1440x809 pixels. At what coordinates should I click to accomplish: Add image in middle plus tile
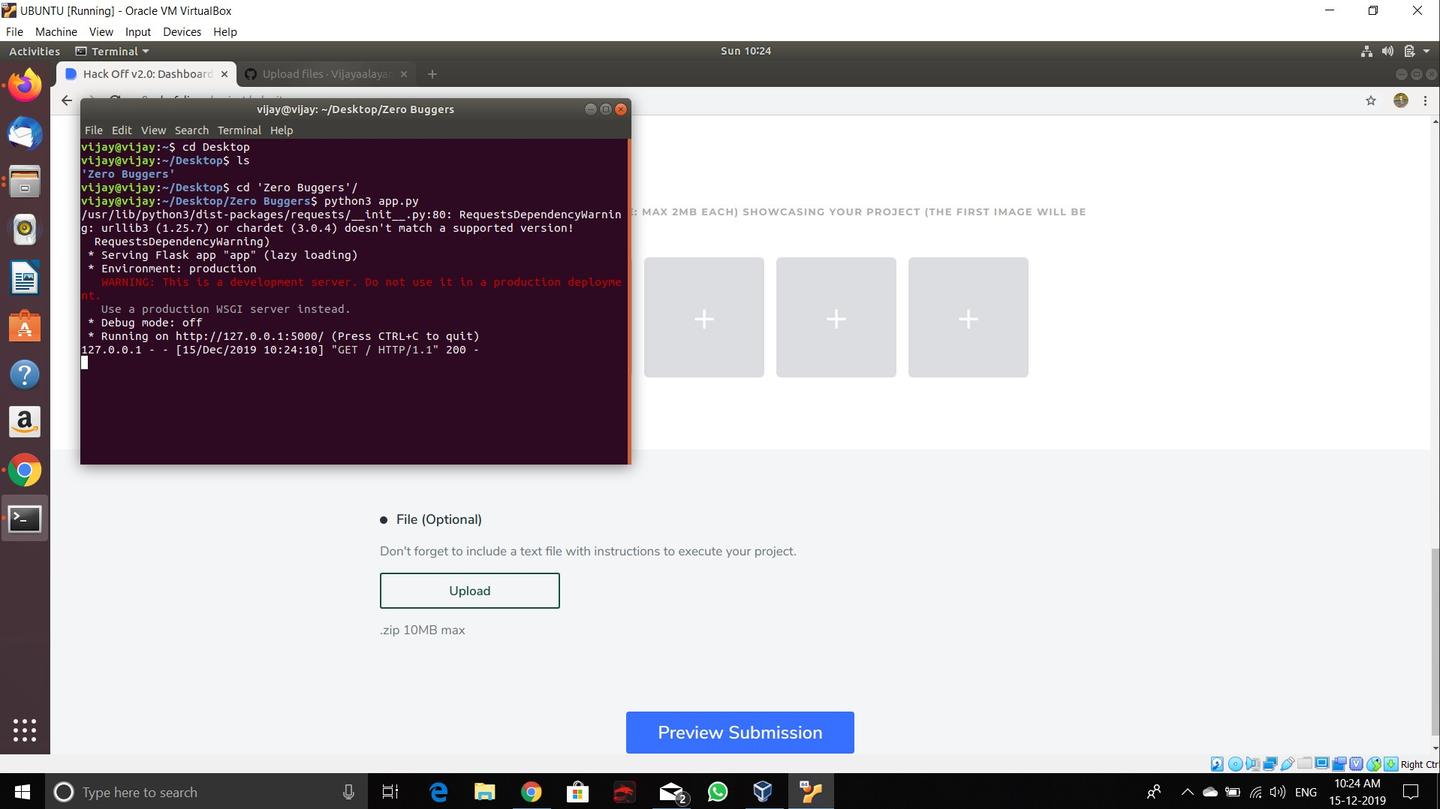[x=836, y=318]
